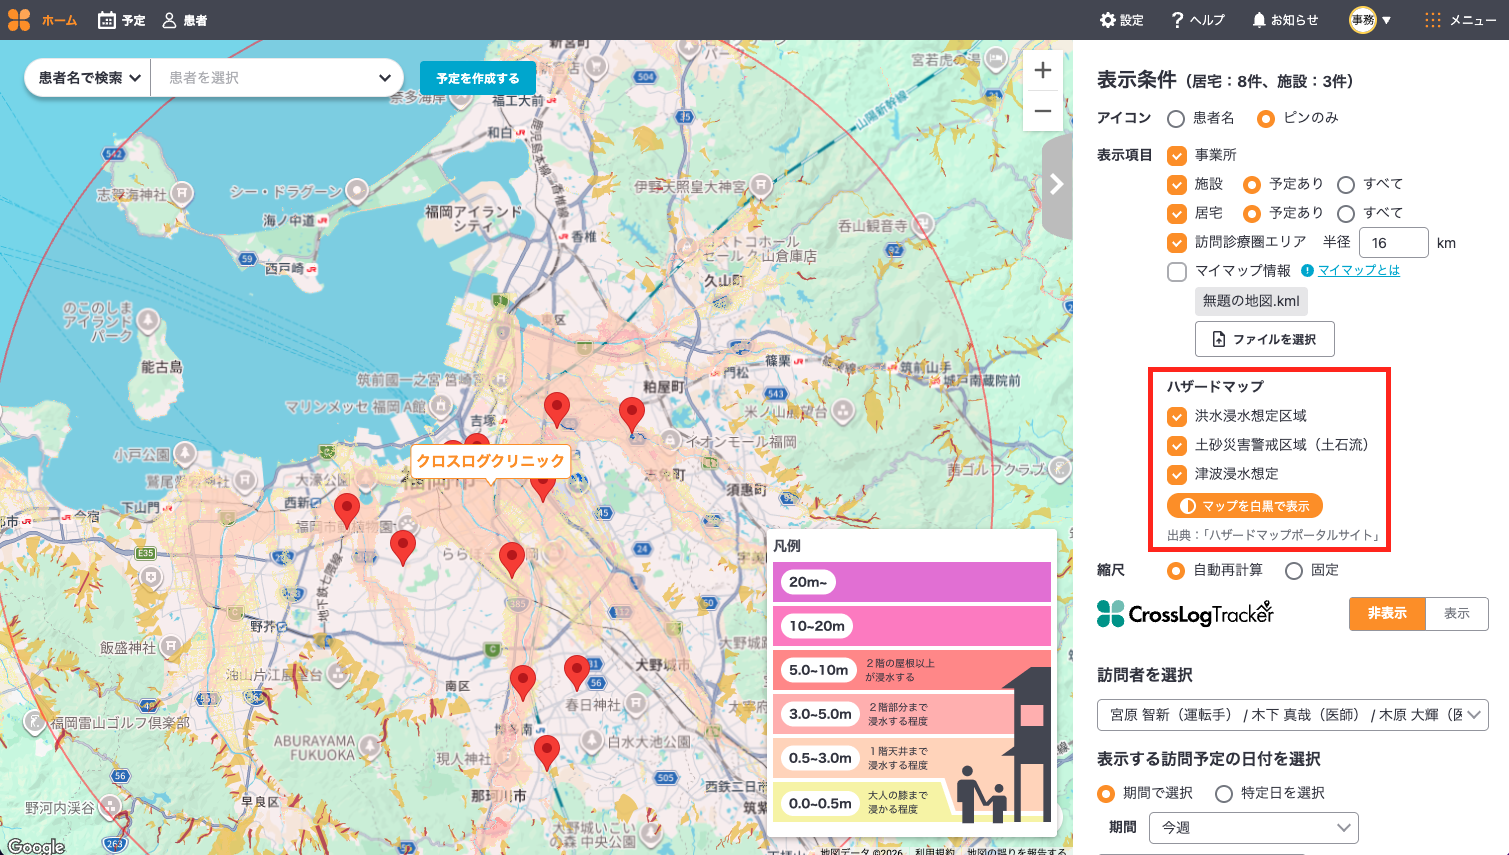Screen dimensions: 1509x855
Task: Click the Google logo on map
Action: pos(37,846)
